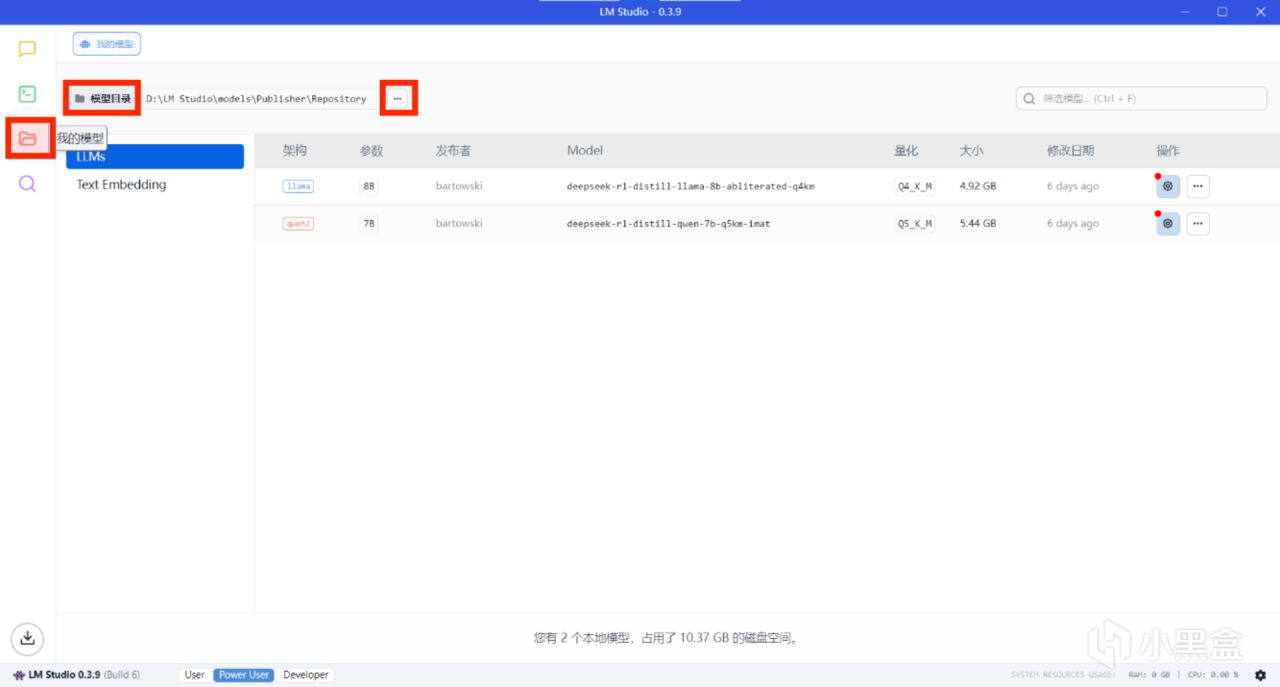Image resolution: width=1280 pixels, height=687 pixels.
Task: Switch to User mode
Action: tap(195, 675)
